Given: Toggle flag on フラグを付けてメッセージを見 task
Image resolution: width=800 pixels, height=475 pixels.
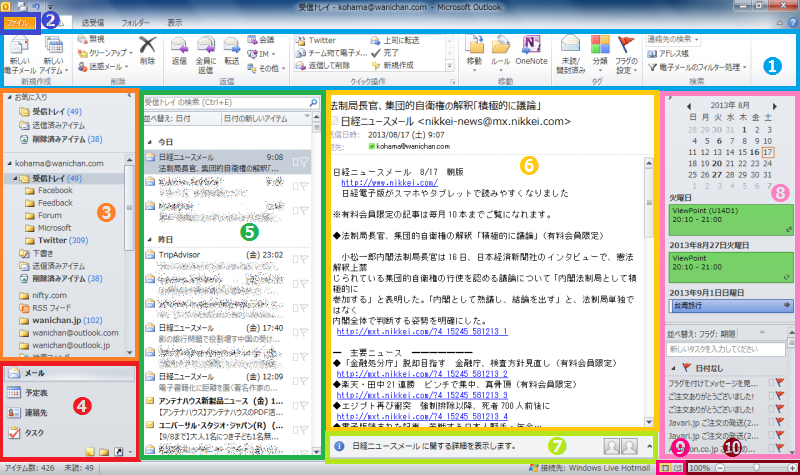Looking at the screenshot, I should [x=780, y=382].
